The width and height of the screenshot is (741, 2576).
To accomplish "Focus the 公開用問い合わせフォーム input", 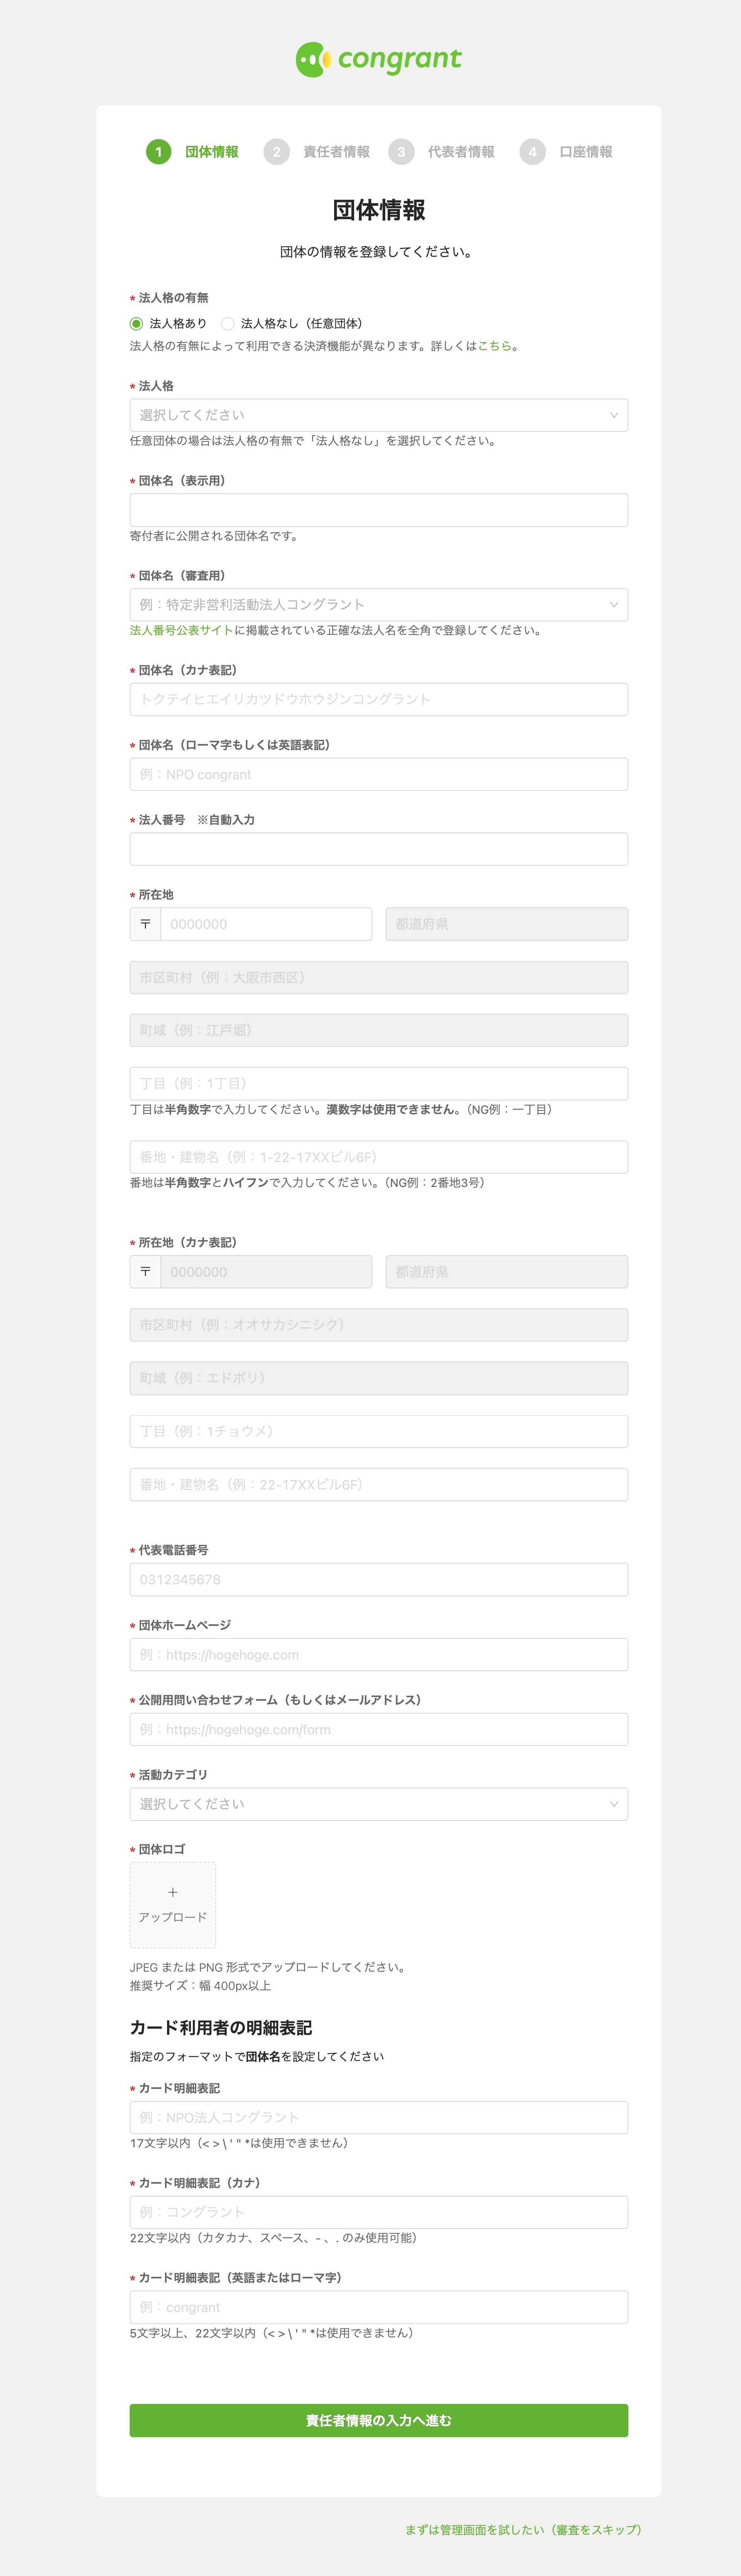I will [379, 1730].
